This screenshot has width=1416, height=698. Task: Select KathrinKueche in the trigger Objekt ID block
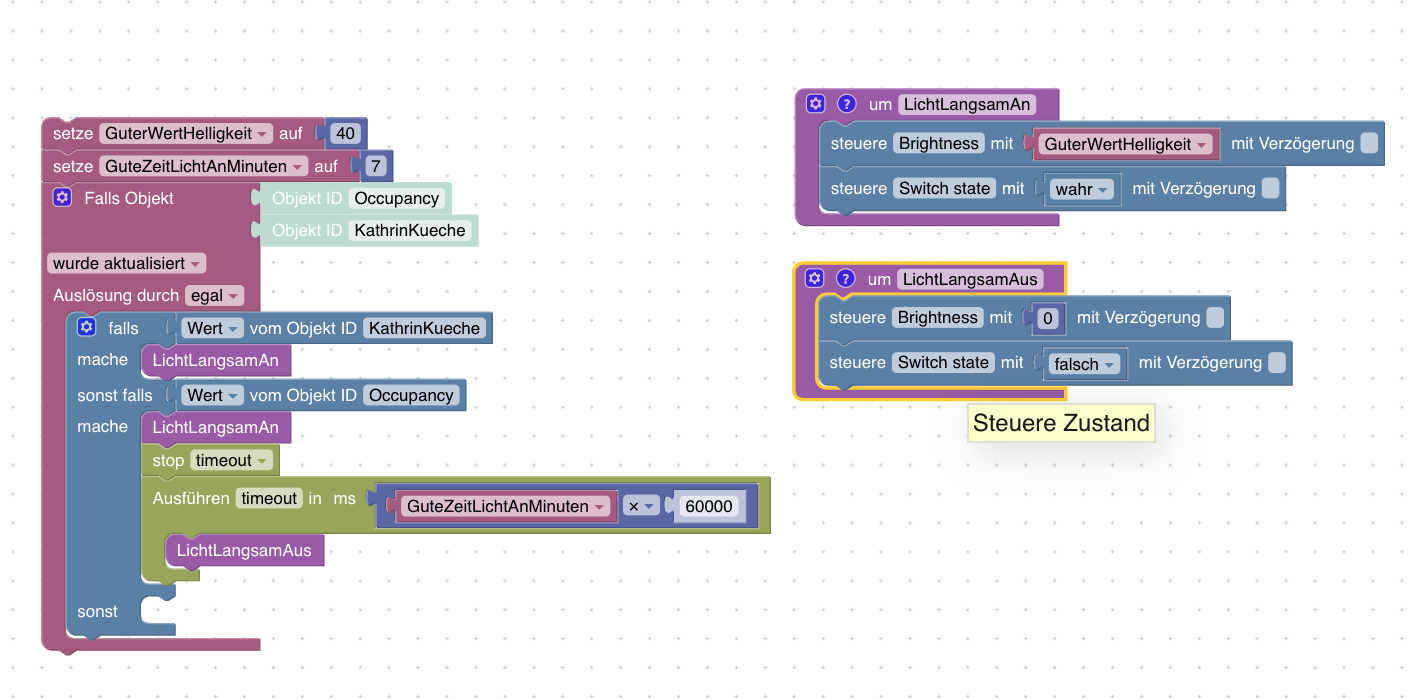410,230
